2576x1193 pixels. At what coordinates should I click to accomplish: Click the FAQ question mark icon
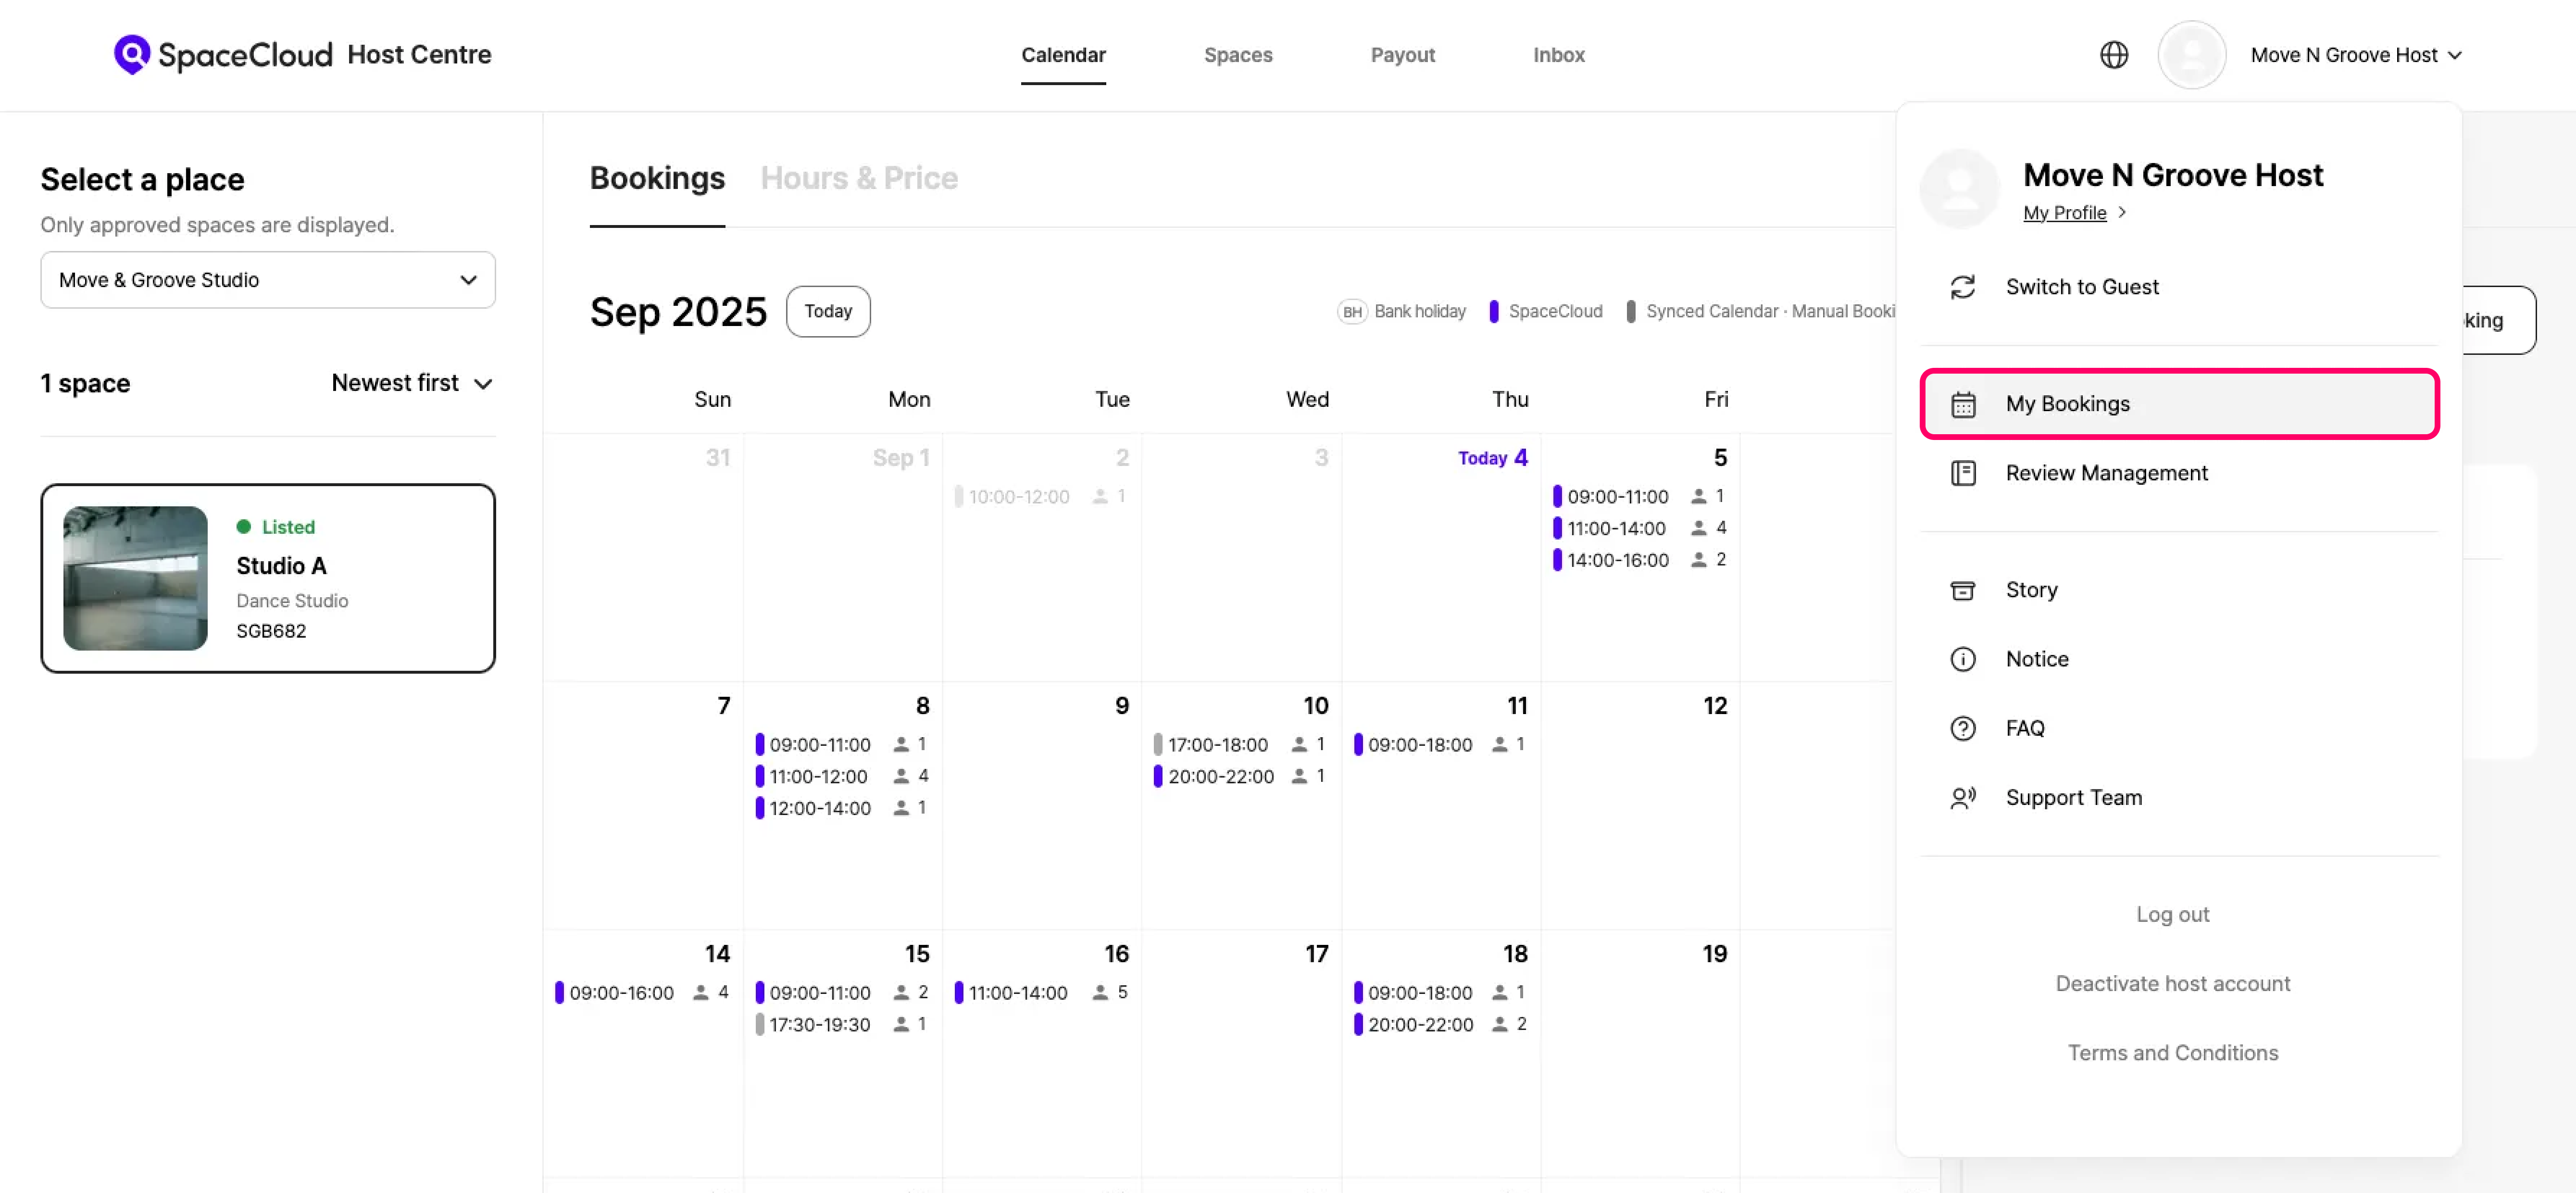point(1962,728)
